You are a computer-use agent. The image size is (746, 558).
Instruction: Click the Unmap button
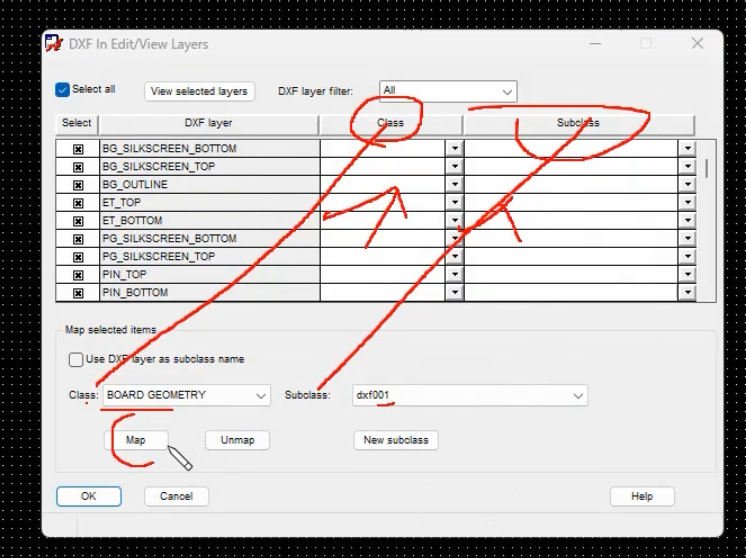click(x=237, y=440)
